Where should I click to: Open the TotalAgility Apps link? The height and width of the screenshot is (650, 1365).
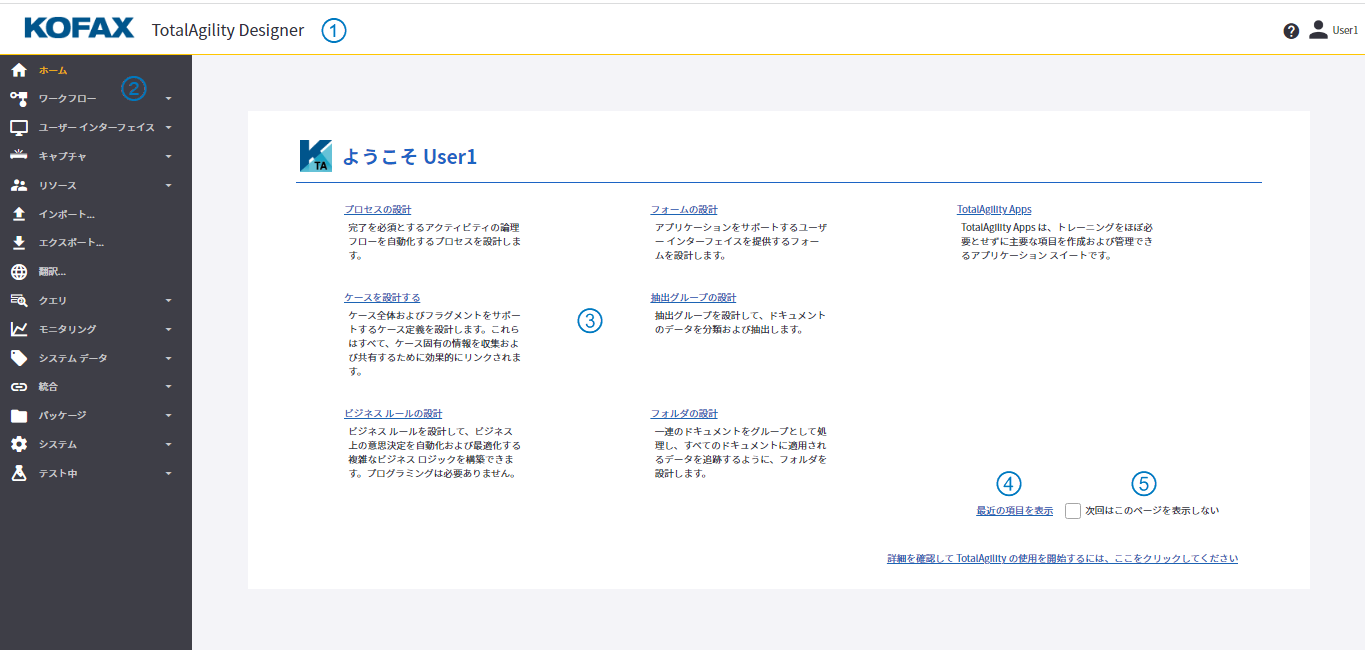click(994, 210)
